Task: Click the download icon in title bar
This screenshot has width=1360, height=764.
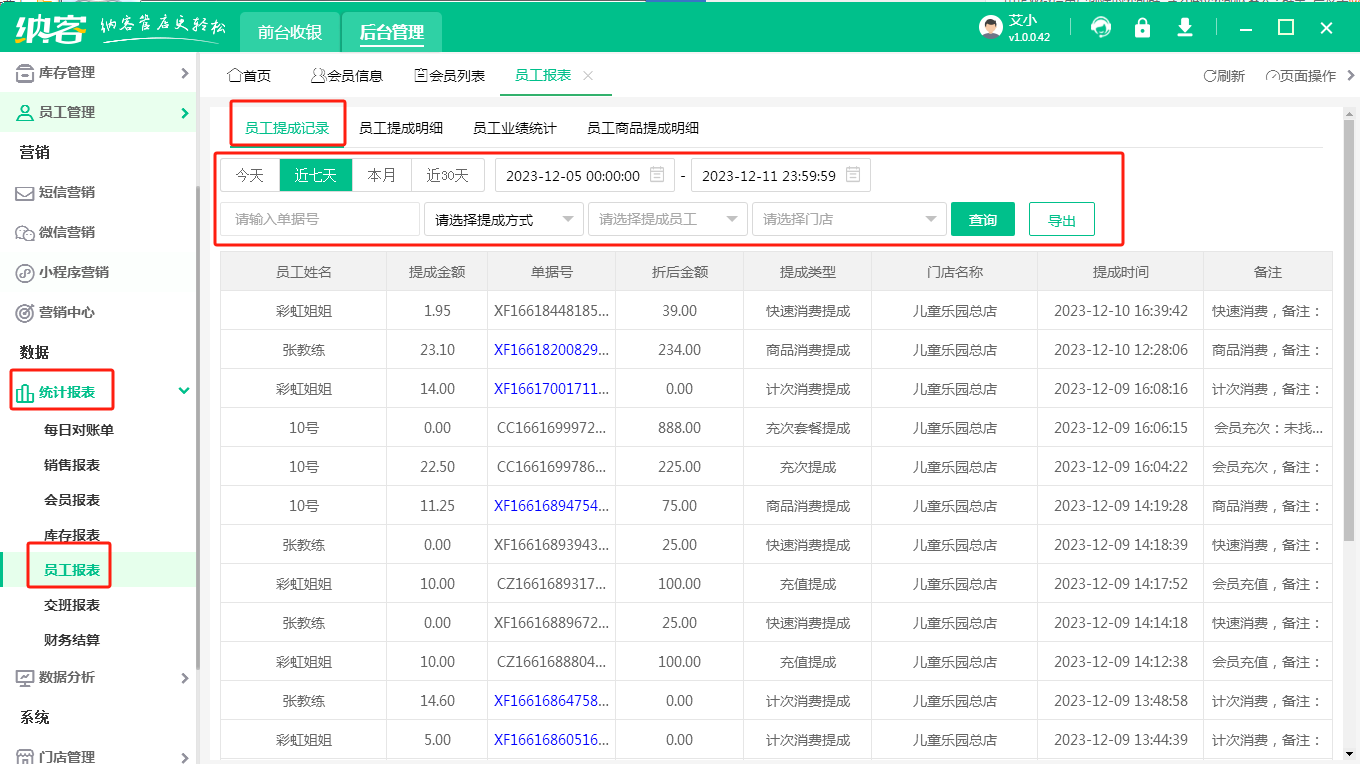Action: [x=1185, y=28]
